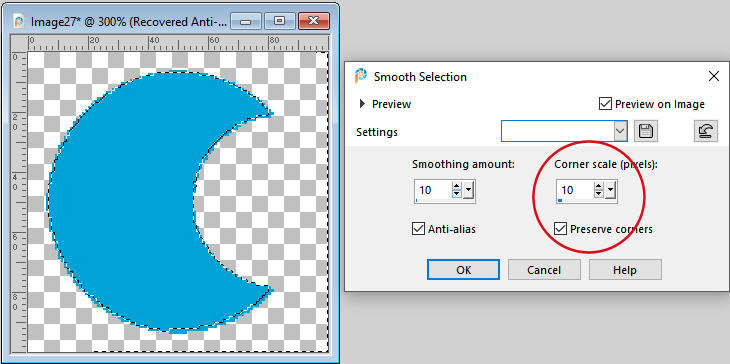This screenshot has width=730, height=364.
Task: Click OK to apply smoothing
Action: pos(463,270)
